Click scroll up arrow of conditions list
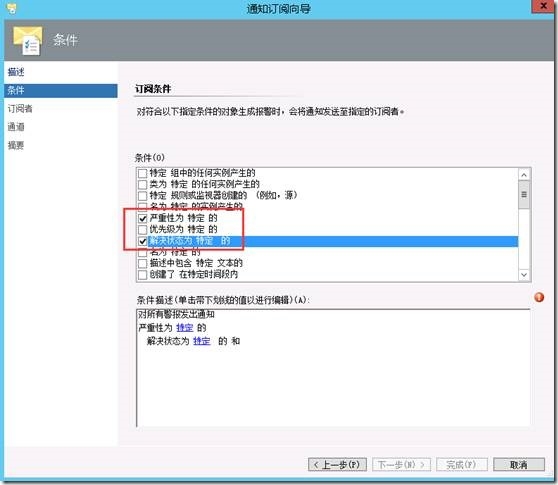Image resolution: width=558 pixels, height=485 pixels. (524, 175)
